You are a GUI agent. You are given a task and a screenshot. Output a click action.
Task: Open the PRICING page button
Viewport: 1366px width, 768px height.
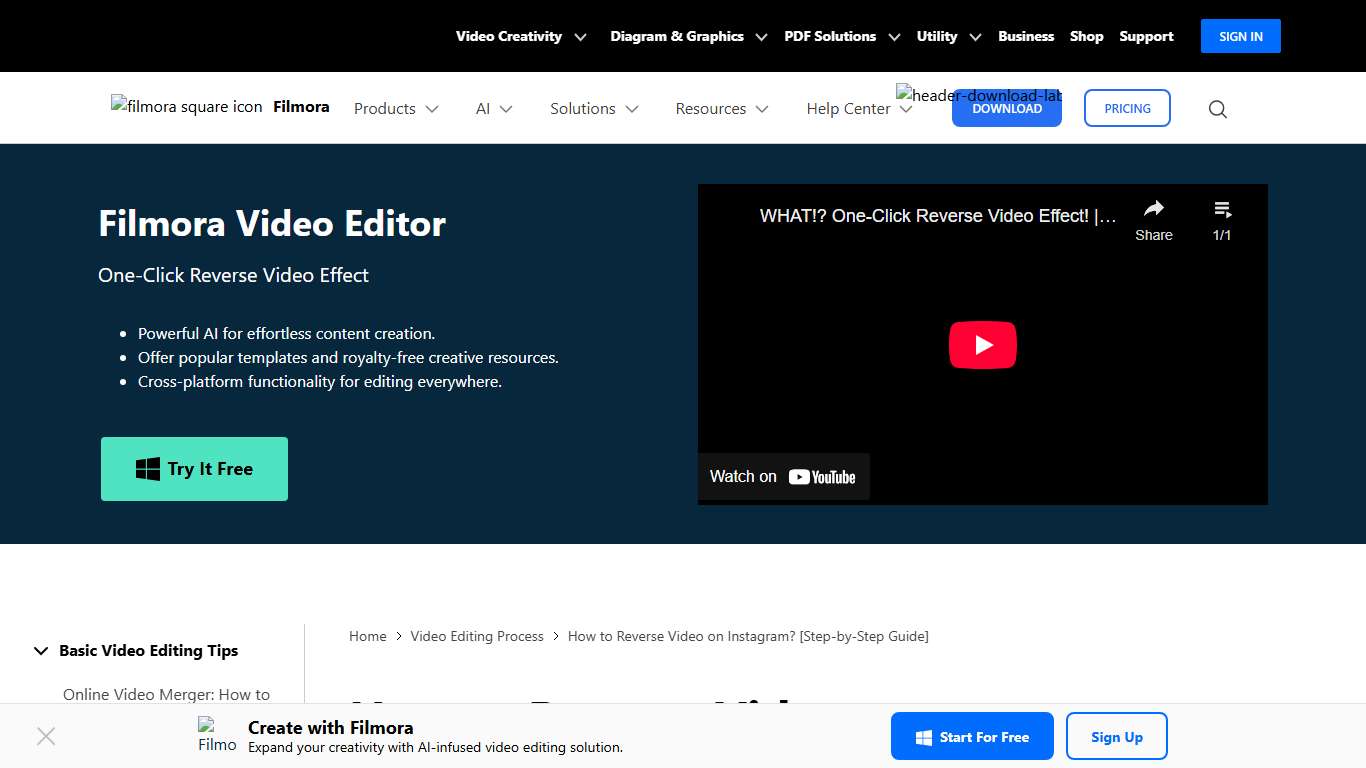pos(1127,108)
